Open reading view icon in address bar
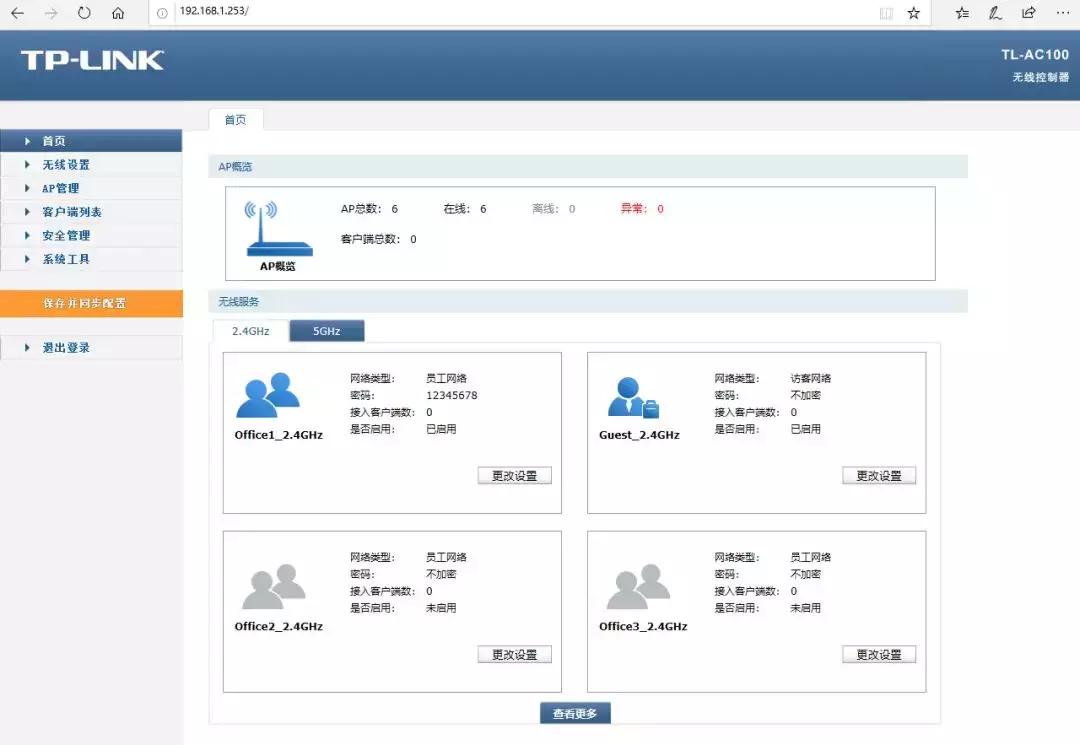Image resolution: width=1080 pixels, height=745 pixels. pos(886,13)
